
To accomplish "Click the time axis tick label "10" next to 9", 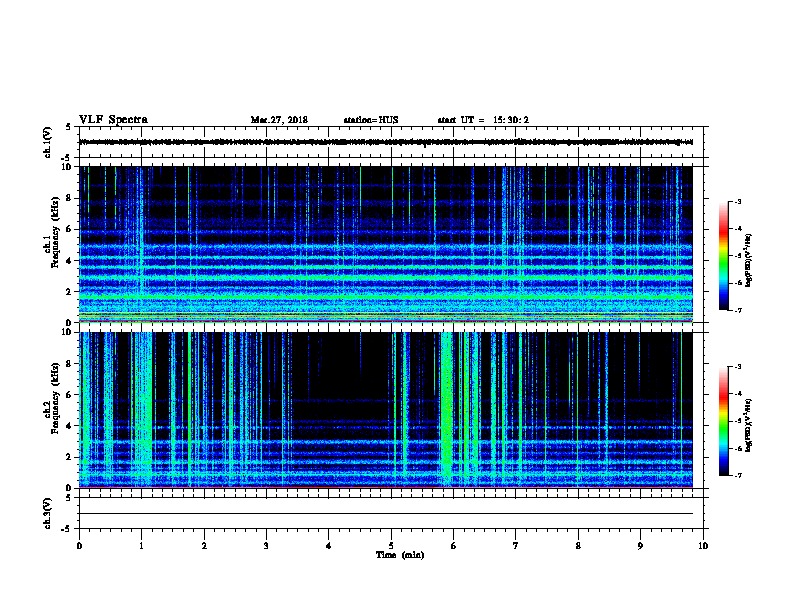I will click(703, 546).
